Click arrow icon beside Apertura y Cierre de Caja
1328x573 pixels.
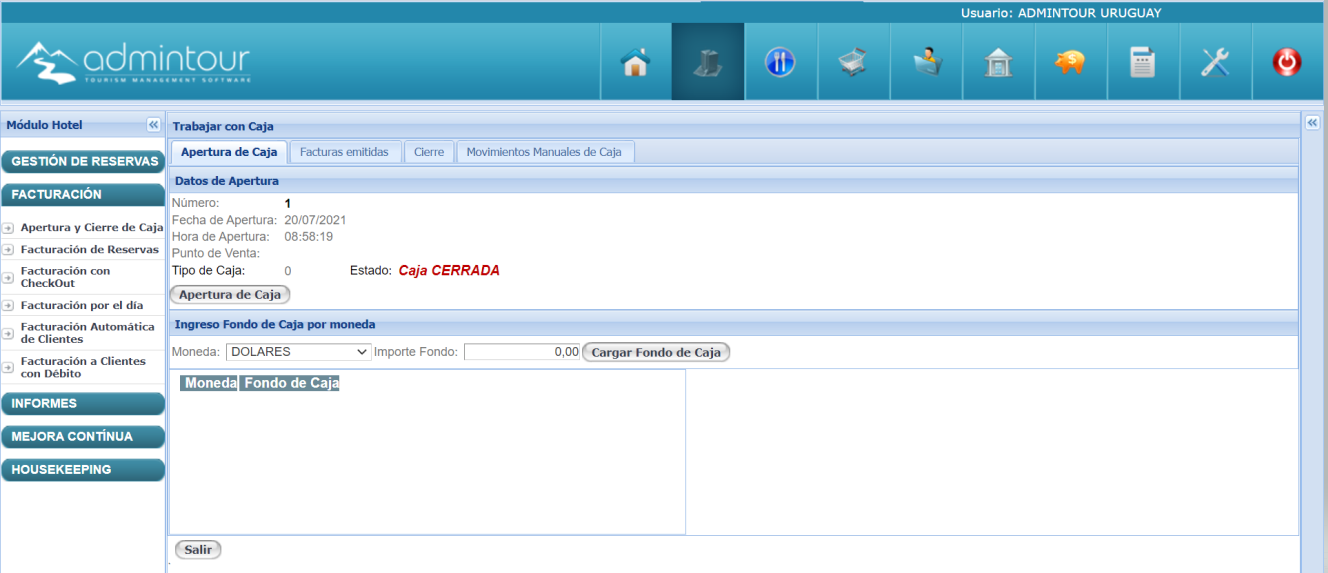7,228
